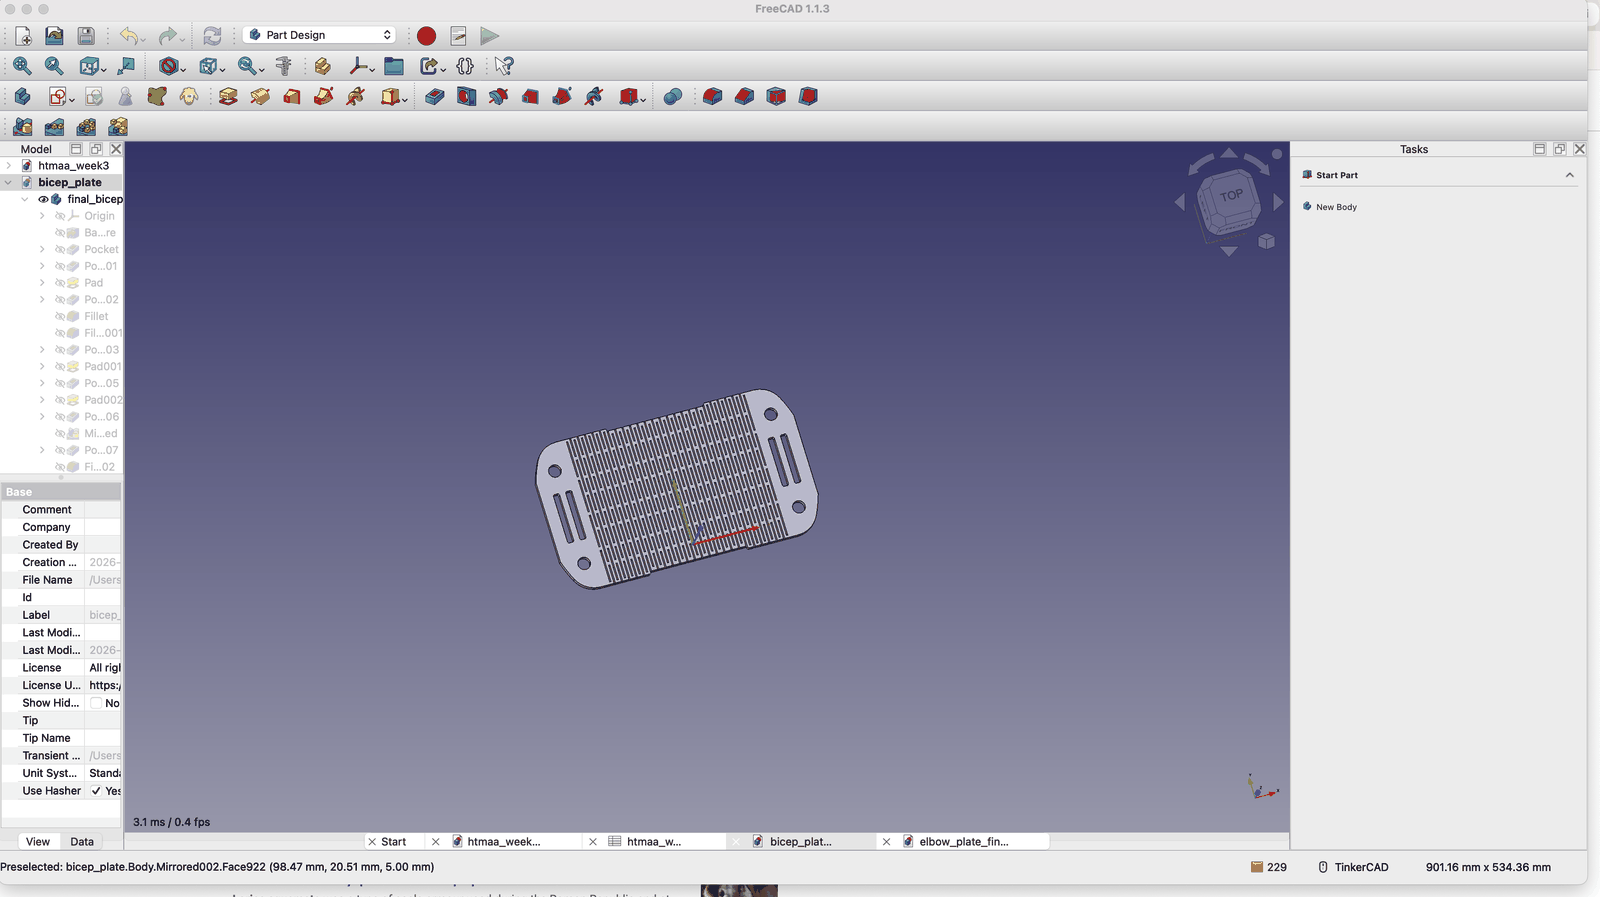Click New Body in Tasks panel

pos(1336,207)
